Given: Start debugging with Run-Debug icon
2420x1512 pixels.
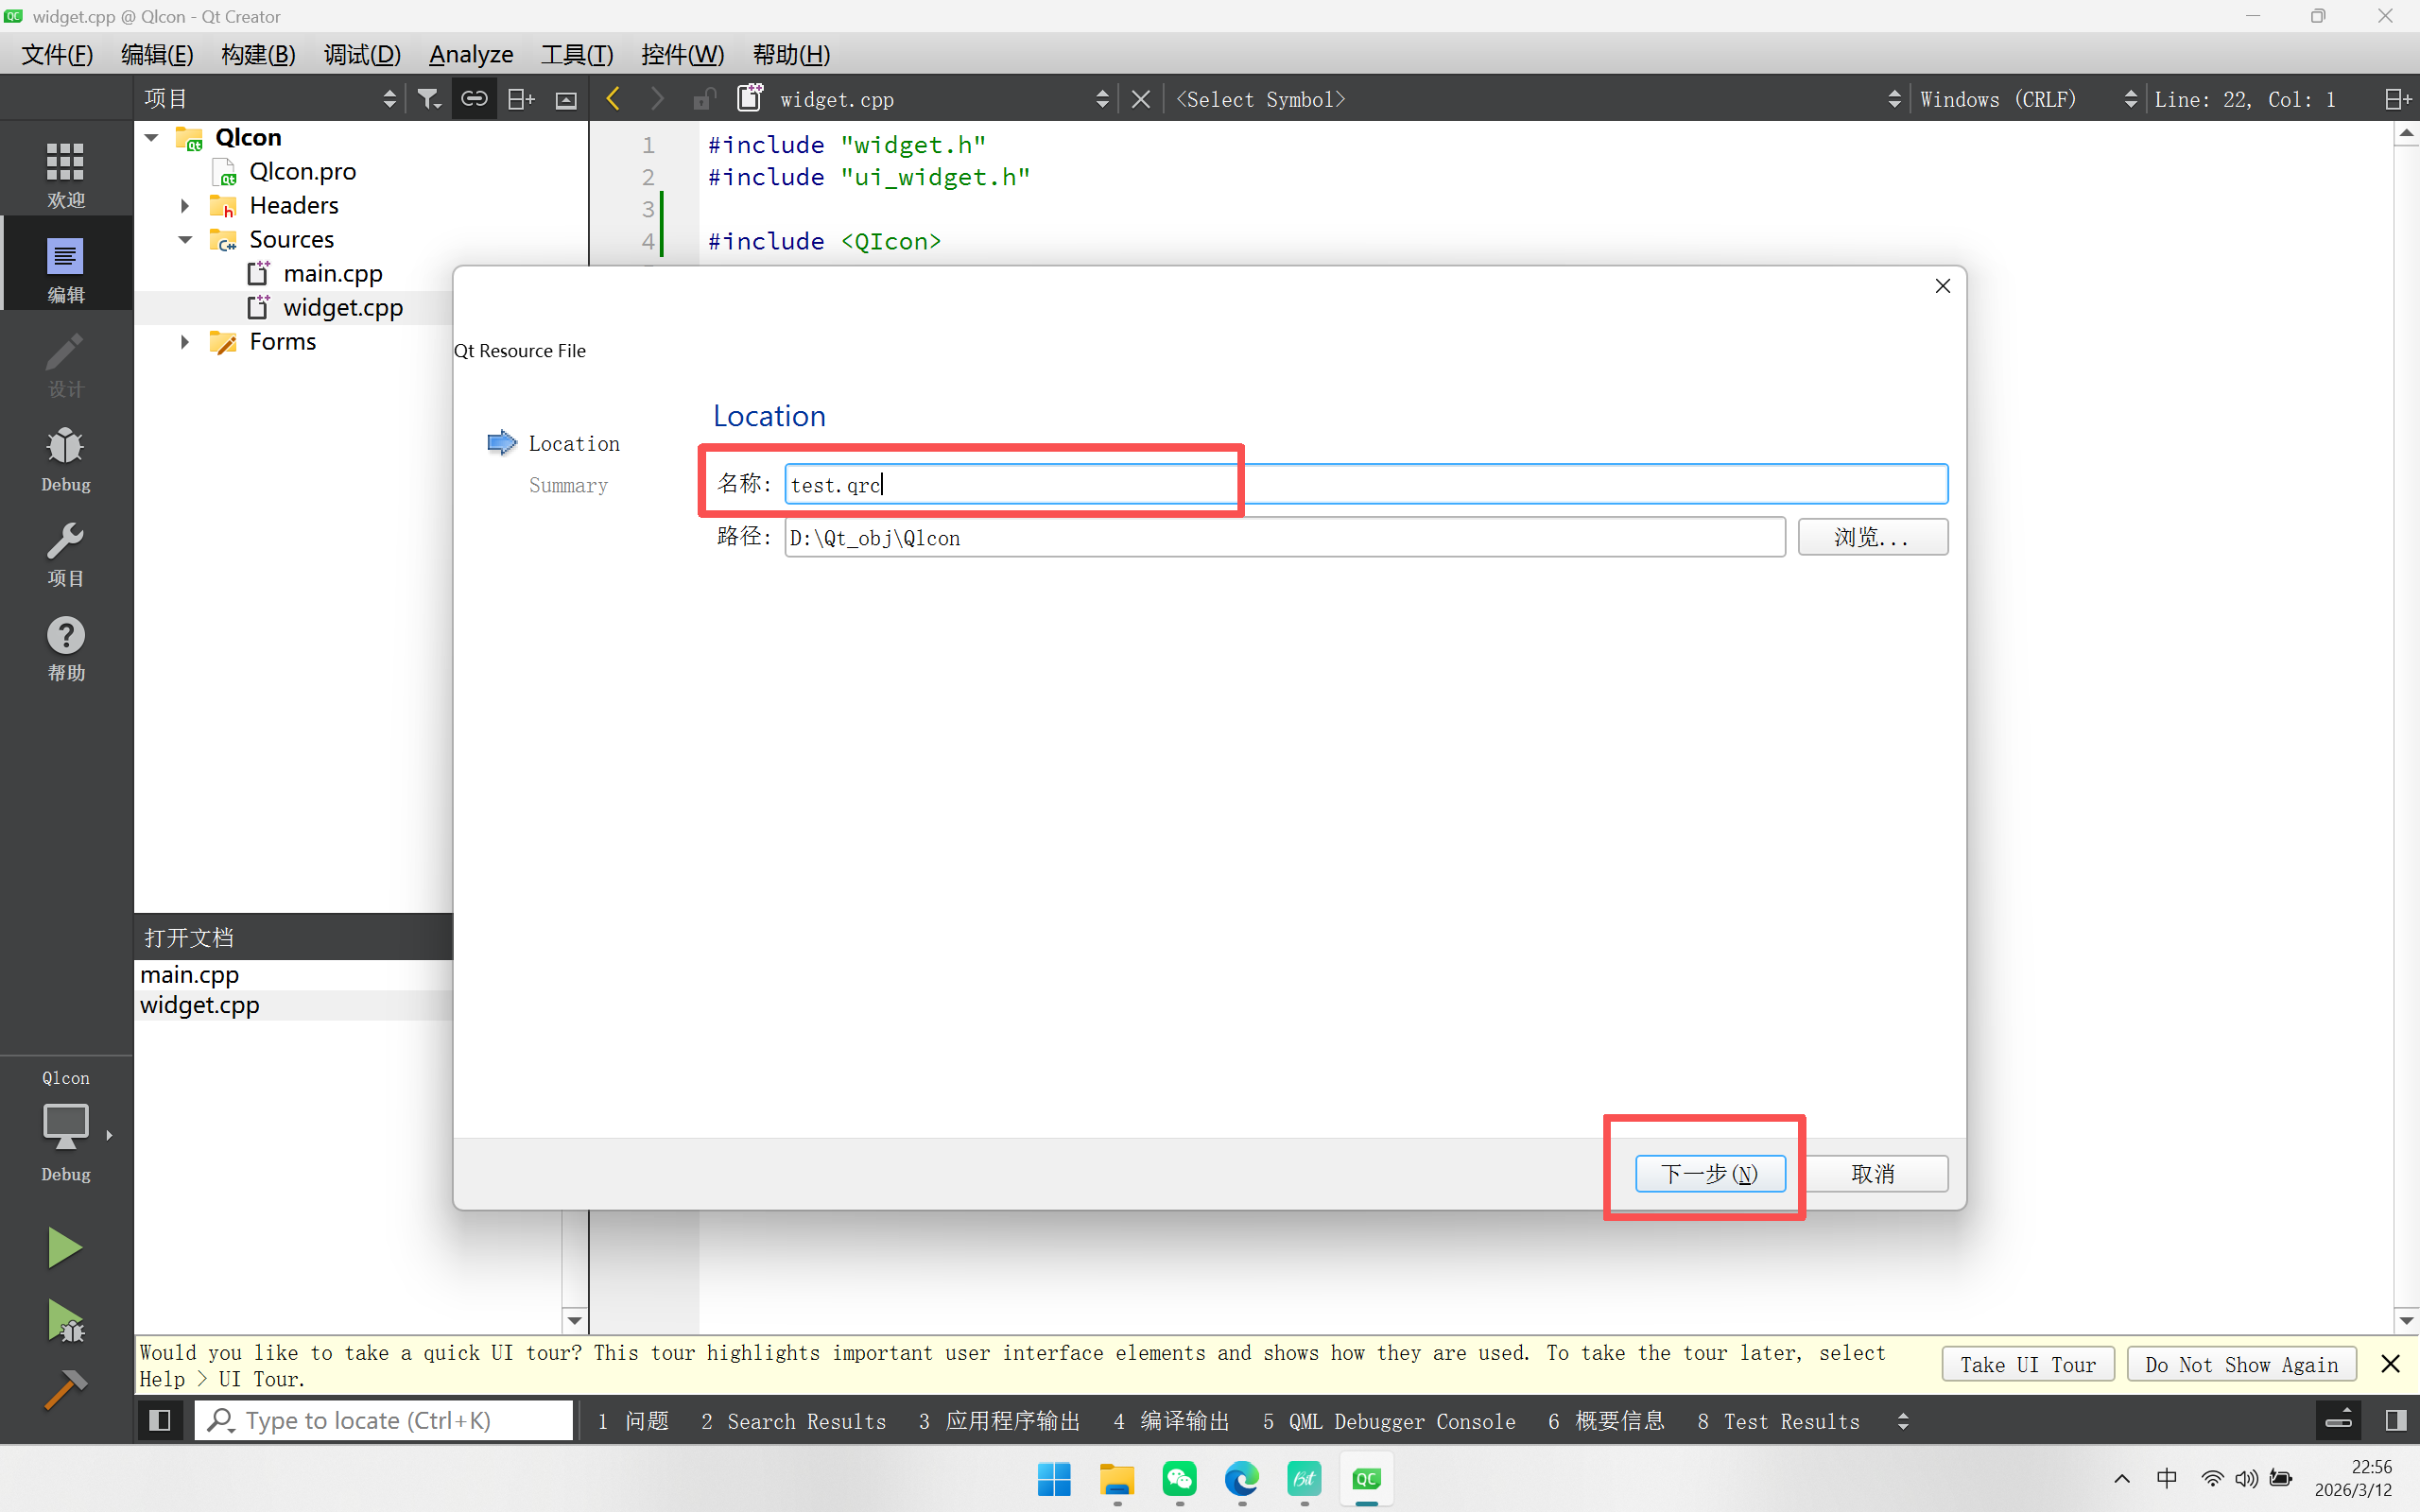Looking at the screenshot, I should click(65, 1320).
